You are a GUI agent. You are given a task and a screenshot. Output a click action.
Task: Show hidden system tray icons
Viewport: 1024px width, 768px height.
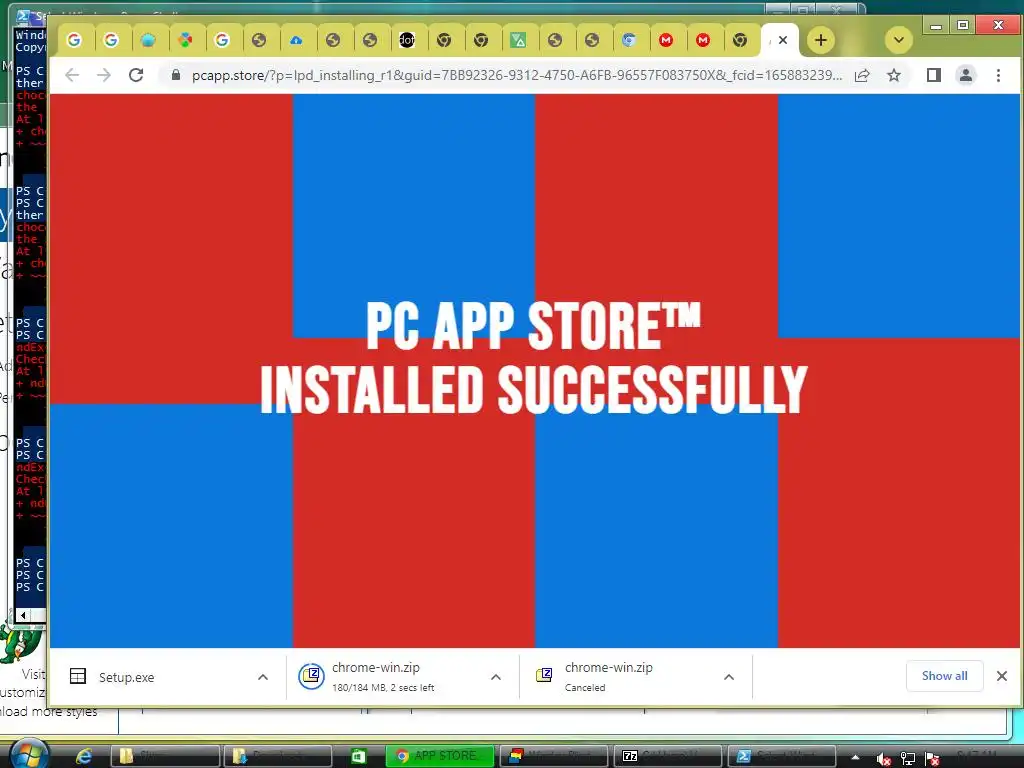tap(855, 758)
